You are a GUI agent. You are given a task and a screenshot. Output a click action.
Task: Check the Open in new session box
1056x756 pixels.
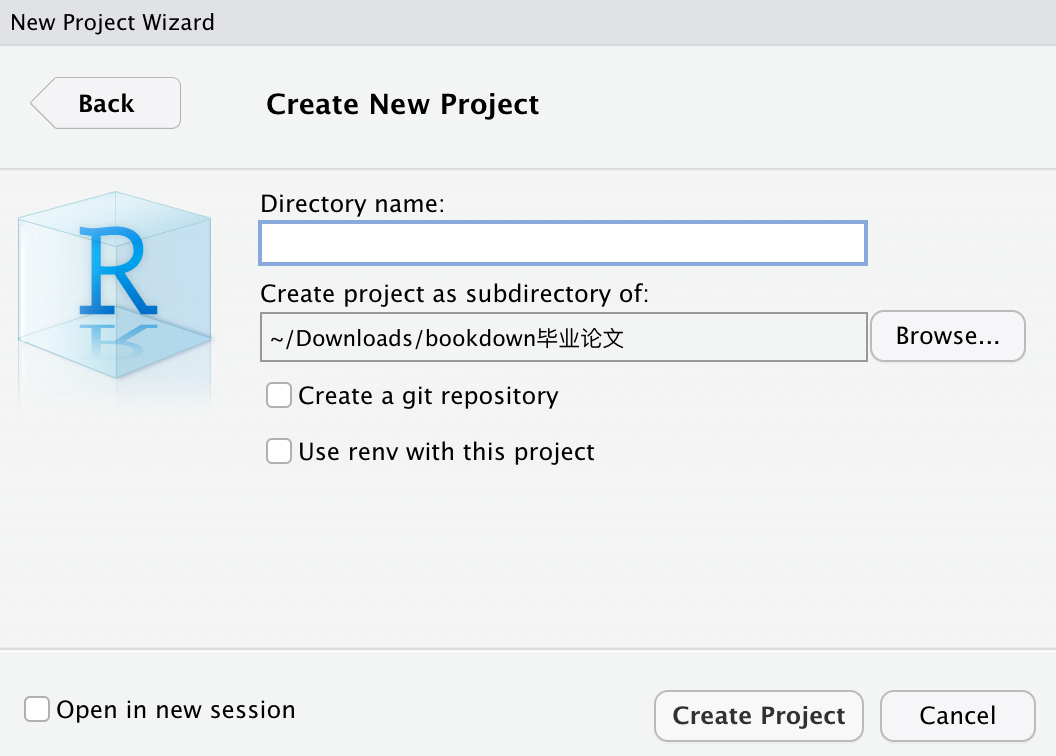point(37,710)
